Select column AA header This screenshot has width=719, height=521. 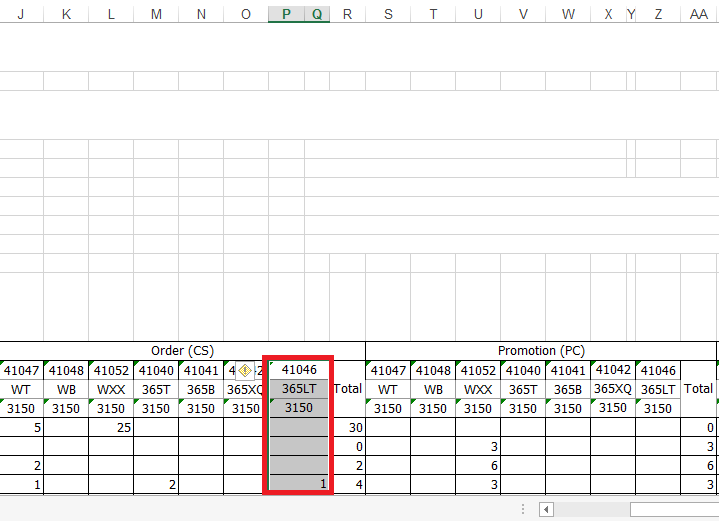699,14
